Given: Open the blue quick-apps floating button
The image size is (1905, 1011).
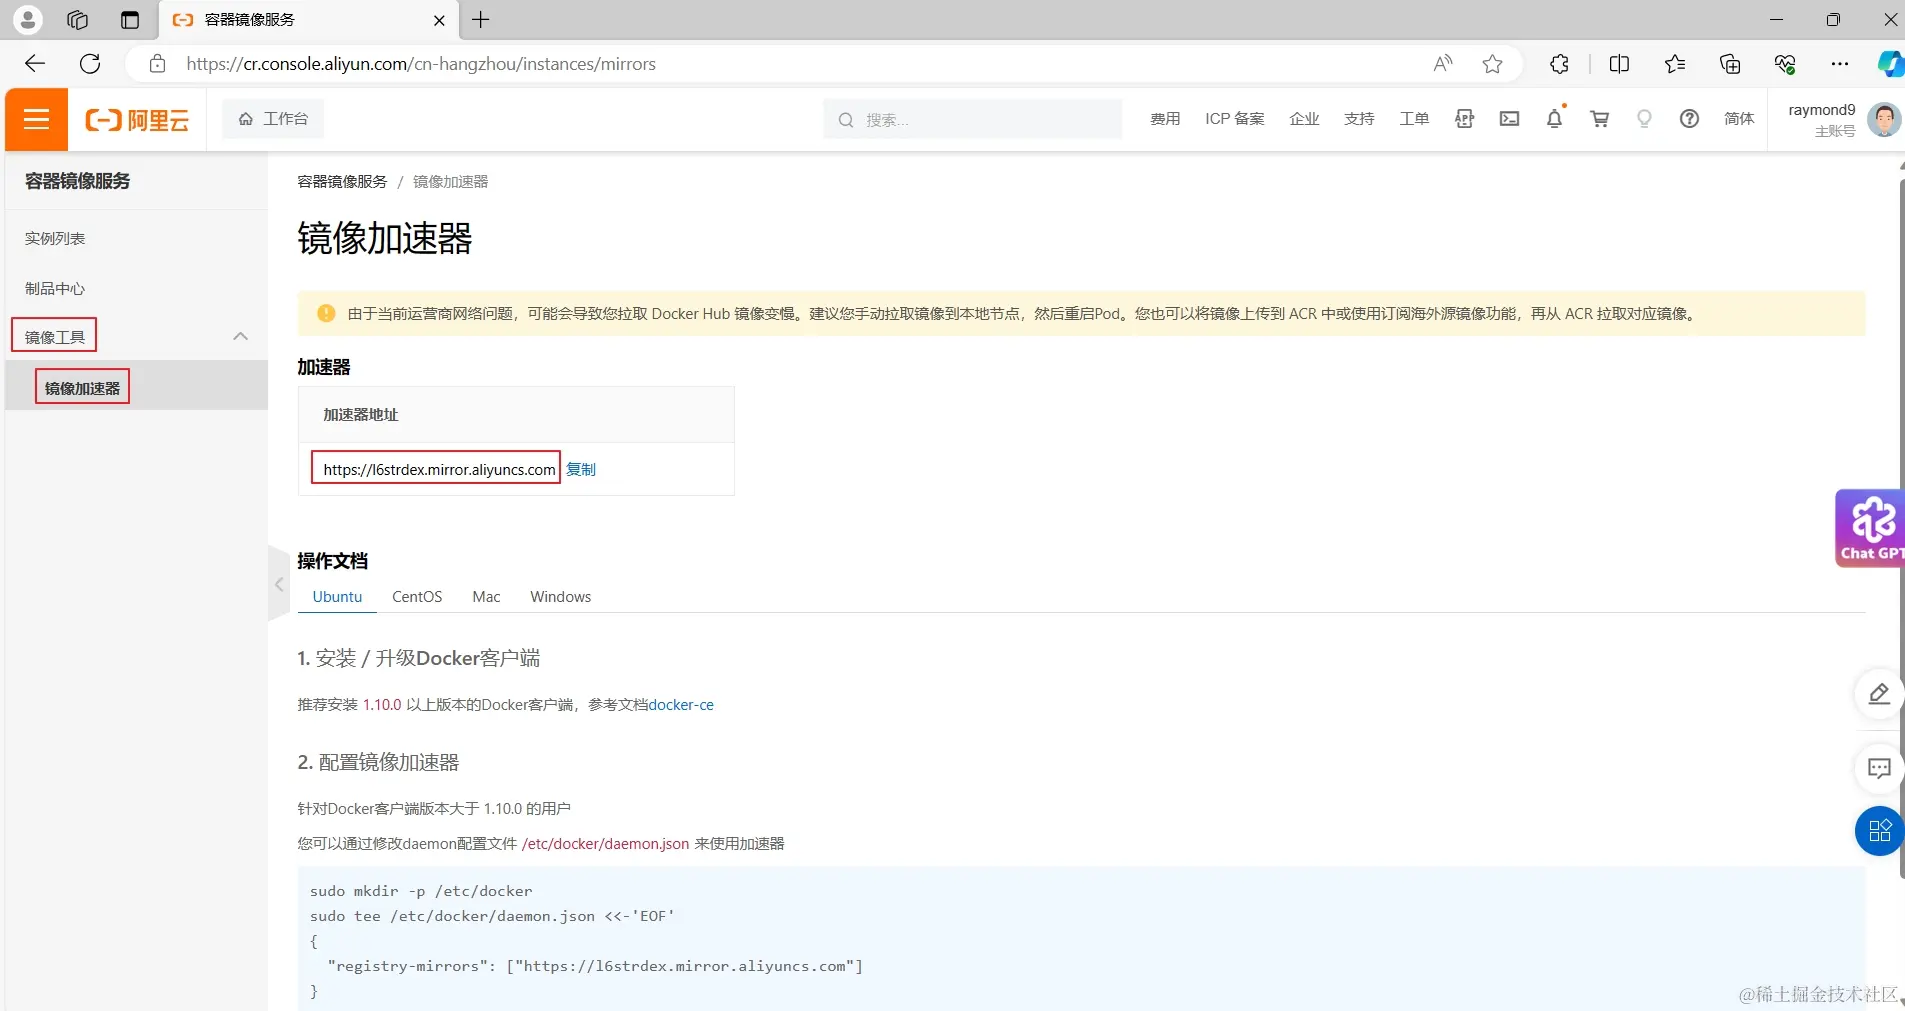Looking at the screenshot, I should [1879, 830].
